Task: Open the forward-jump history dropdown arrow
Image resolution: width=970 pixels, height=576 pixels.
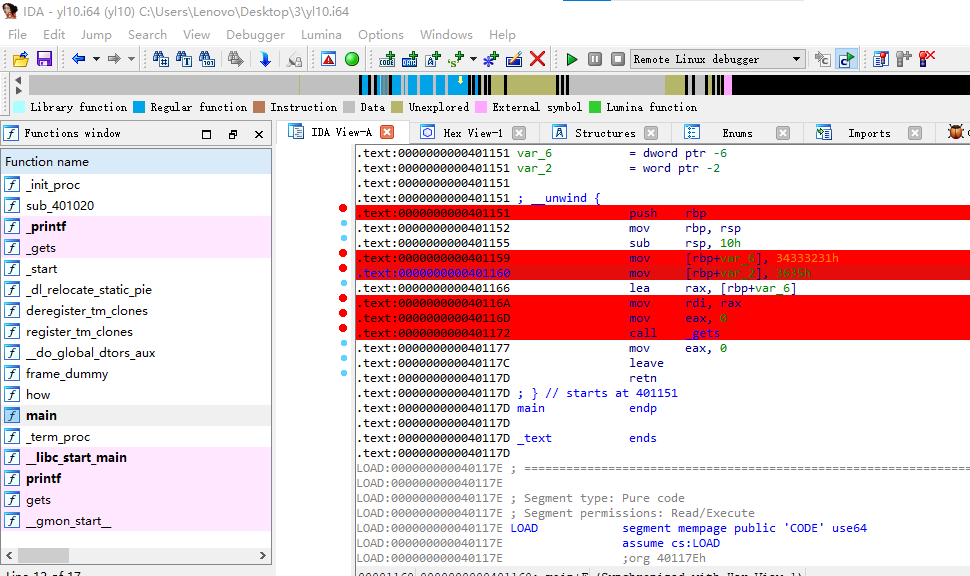Action: pyautogui.click(x=131, y=59)
